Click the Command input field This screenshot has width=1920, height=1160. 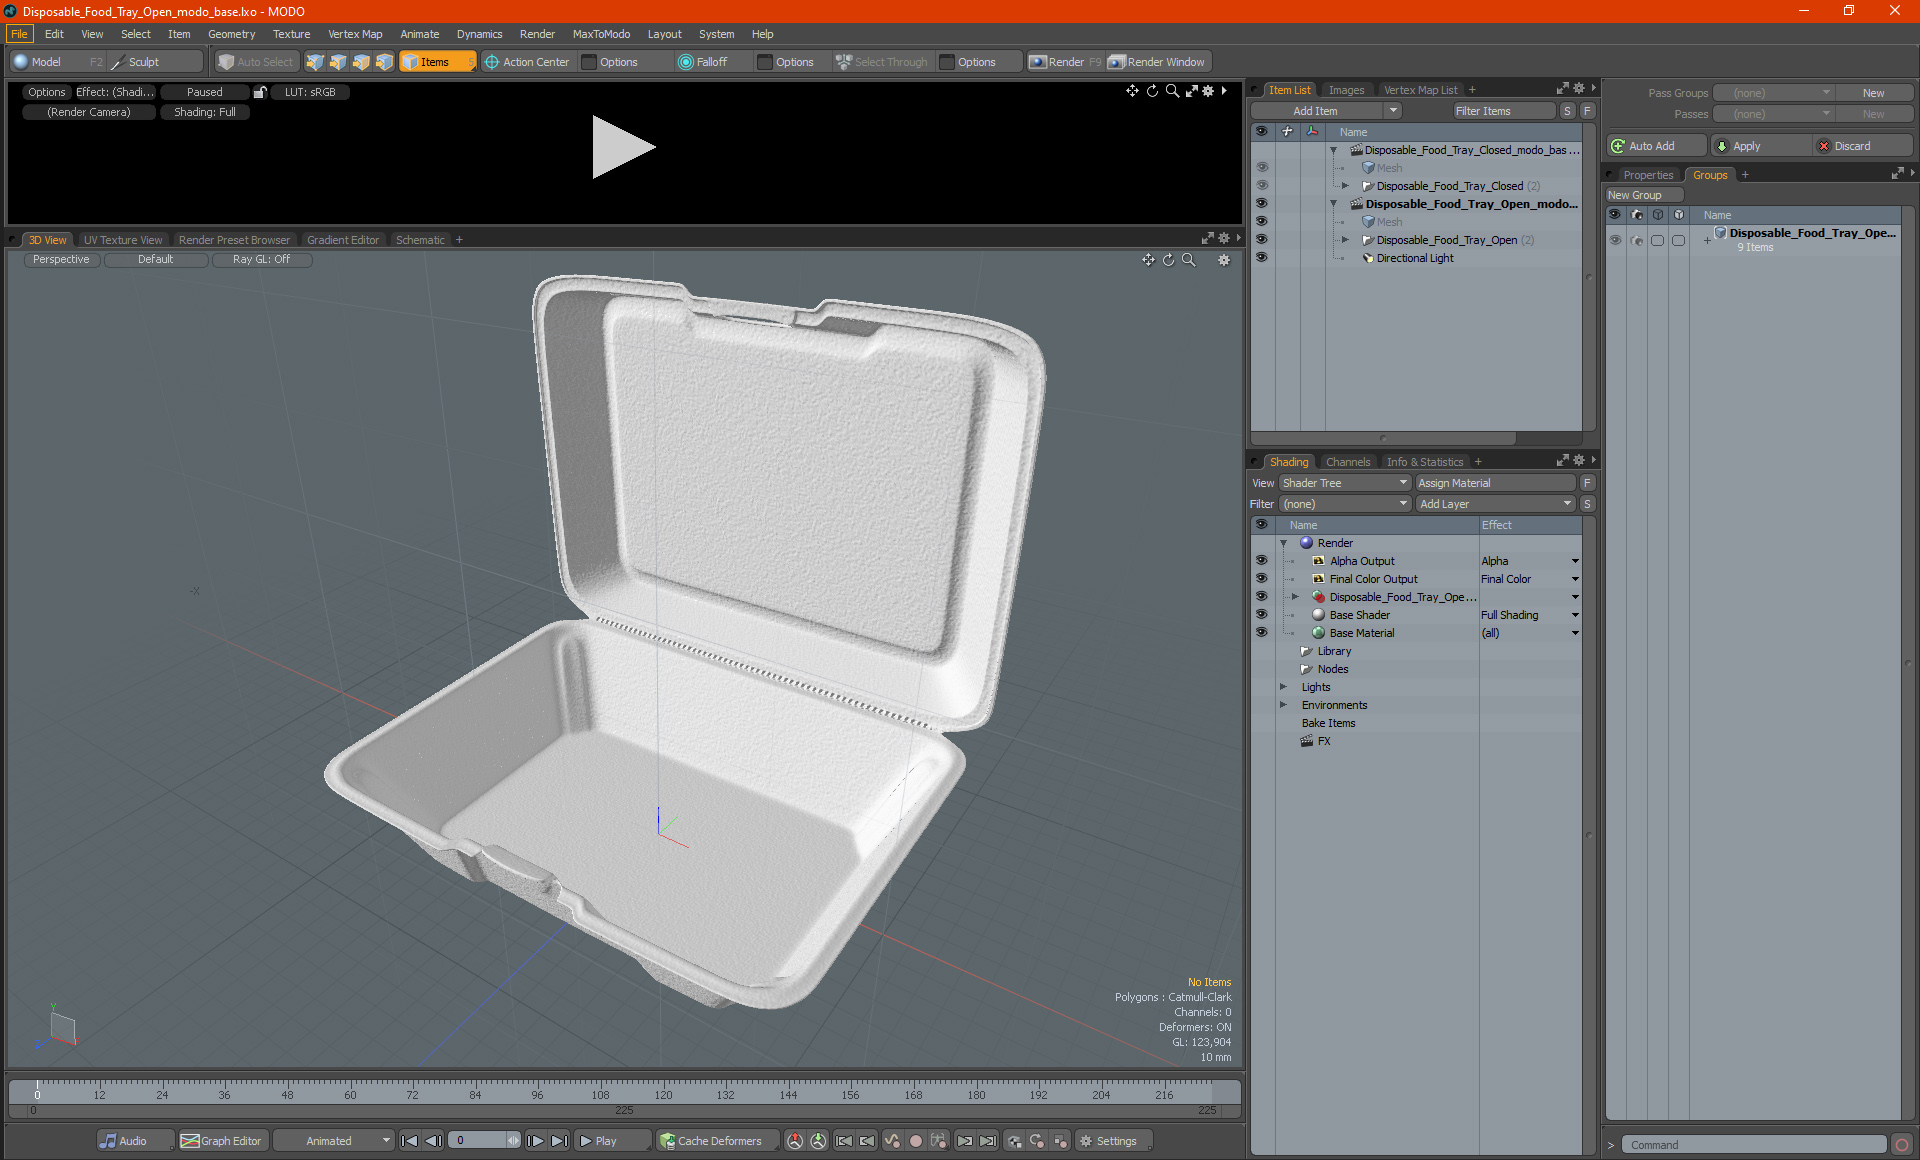[1755, 1145]
